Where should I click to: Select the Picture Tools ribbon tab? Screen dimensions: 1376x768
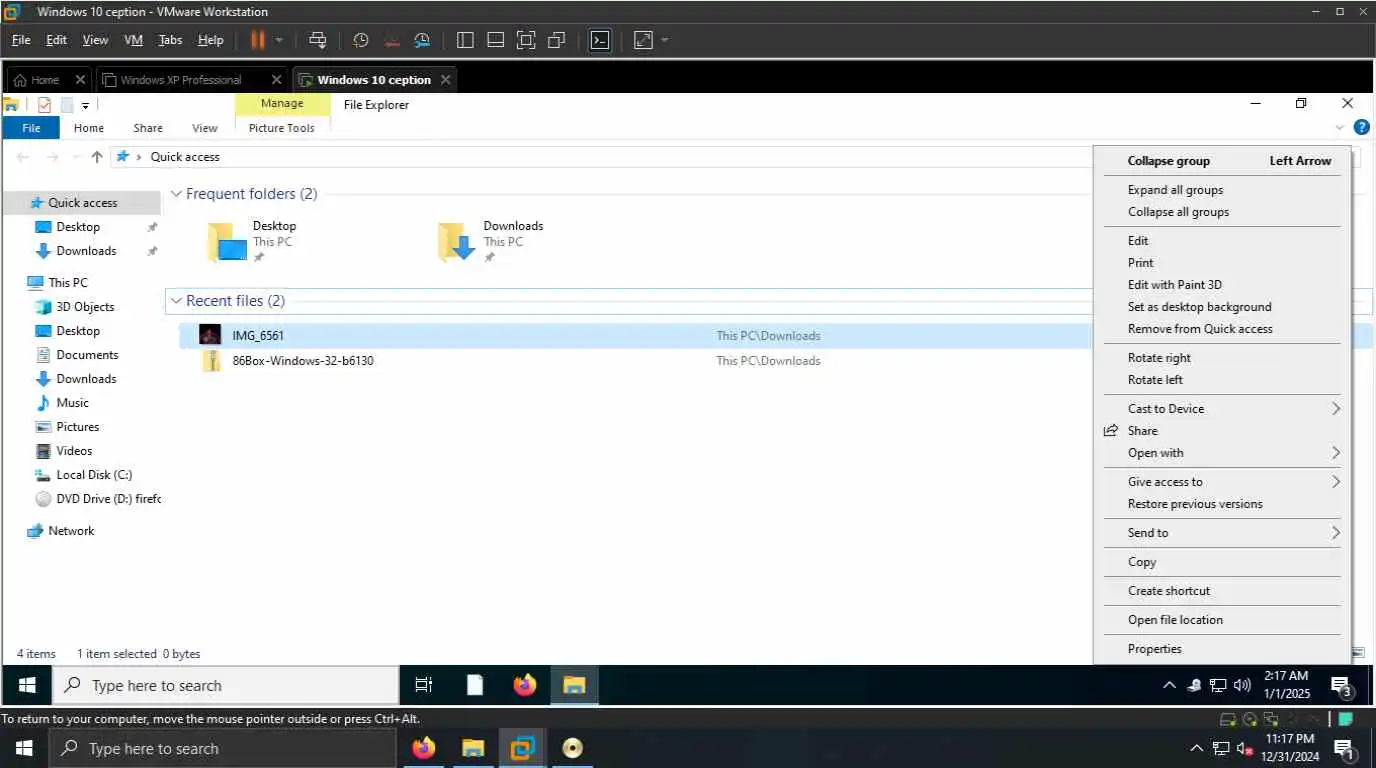pos(282,128)
